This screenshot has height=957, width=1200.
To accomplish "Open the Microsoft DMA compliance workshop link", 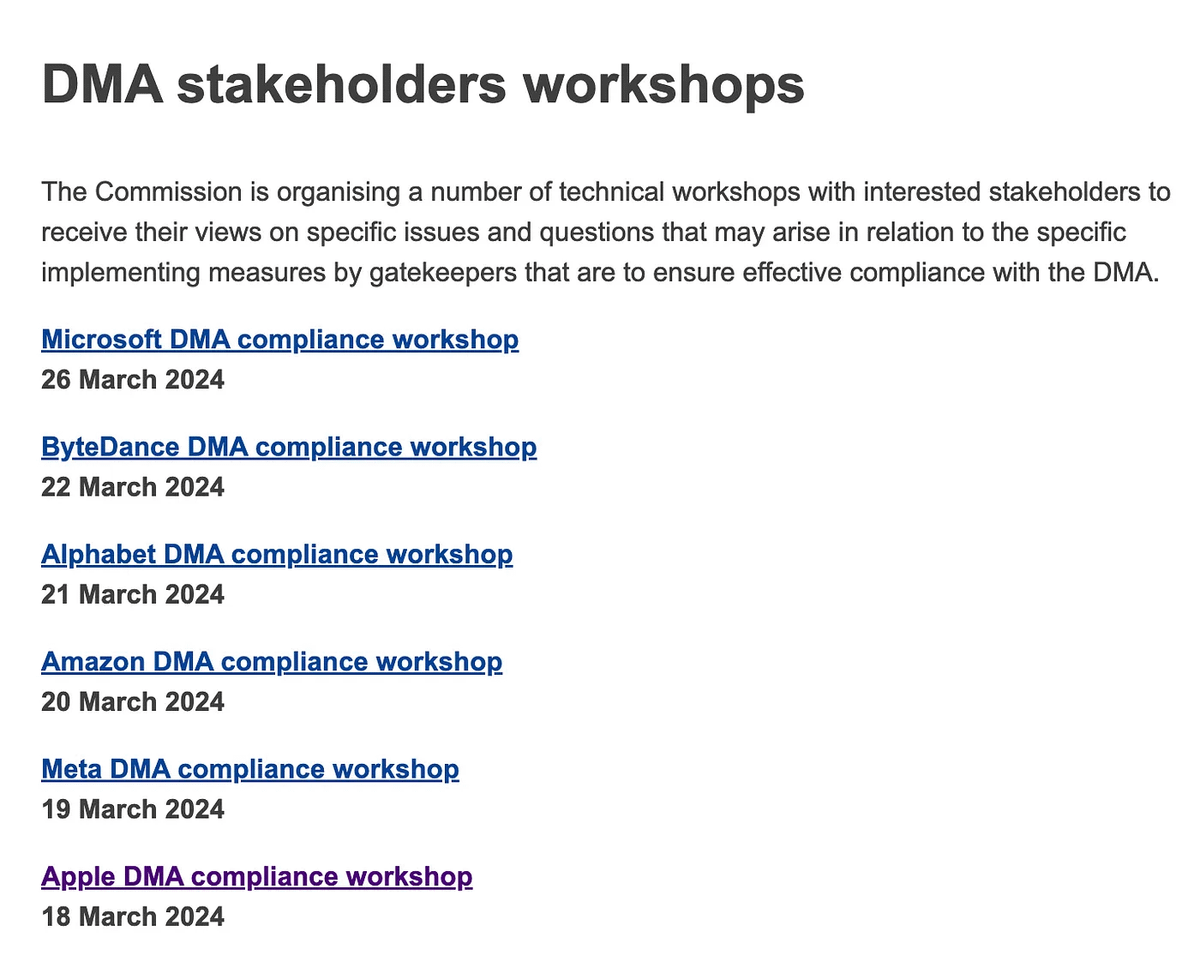I will [x=280, y=340].
